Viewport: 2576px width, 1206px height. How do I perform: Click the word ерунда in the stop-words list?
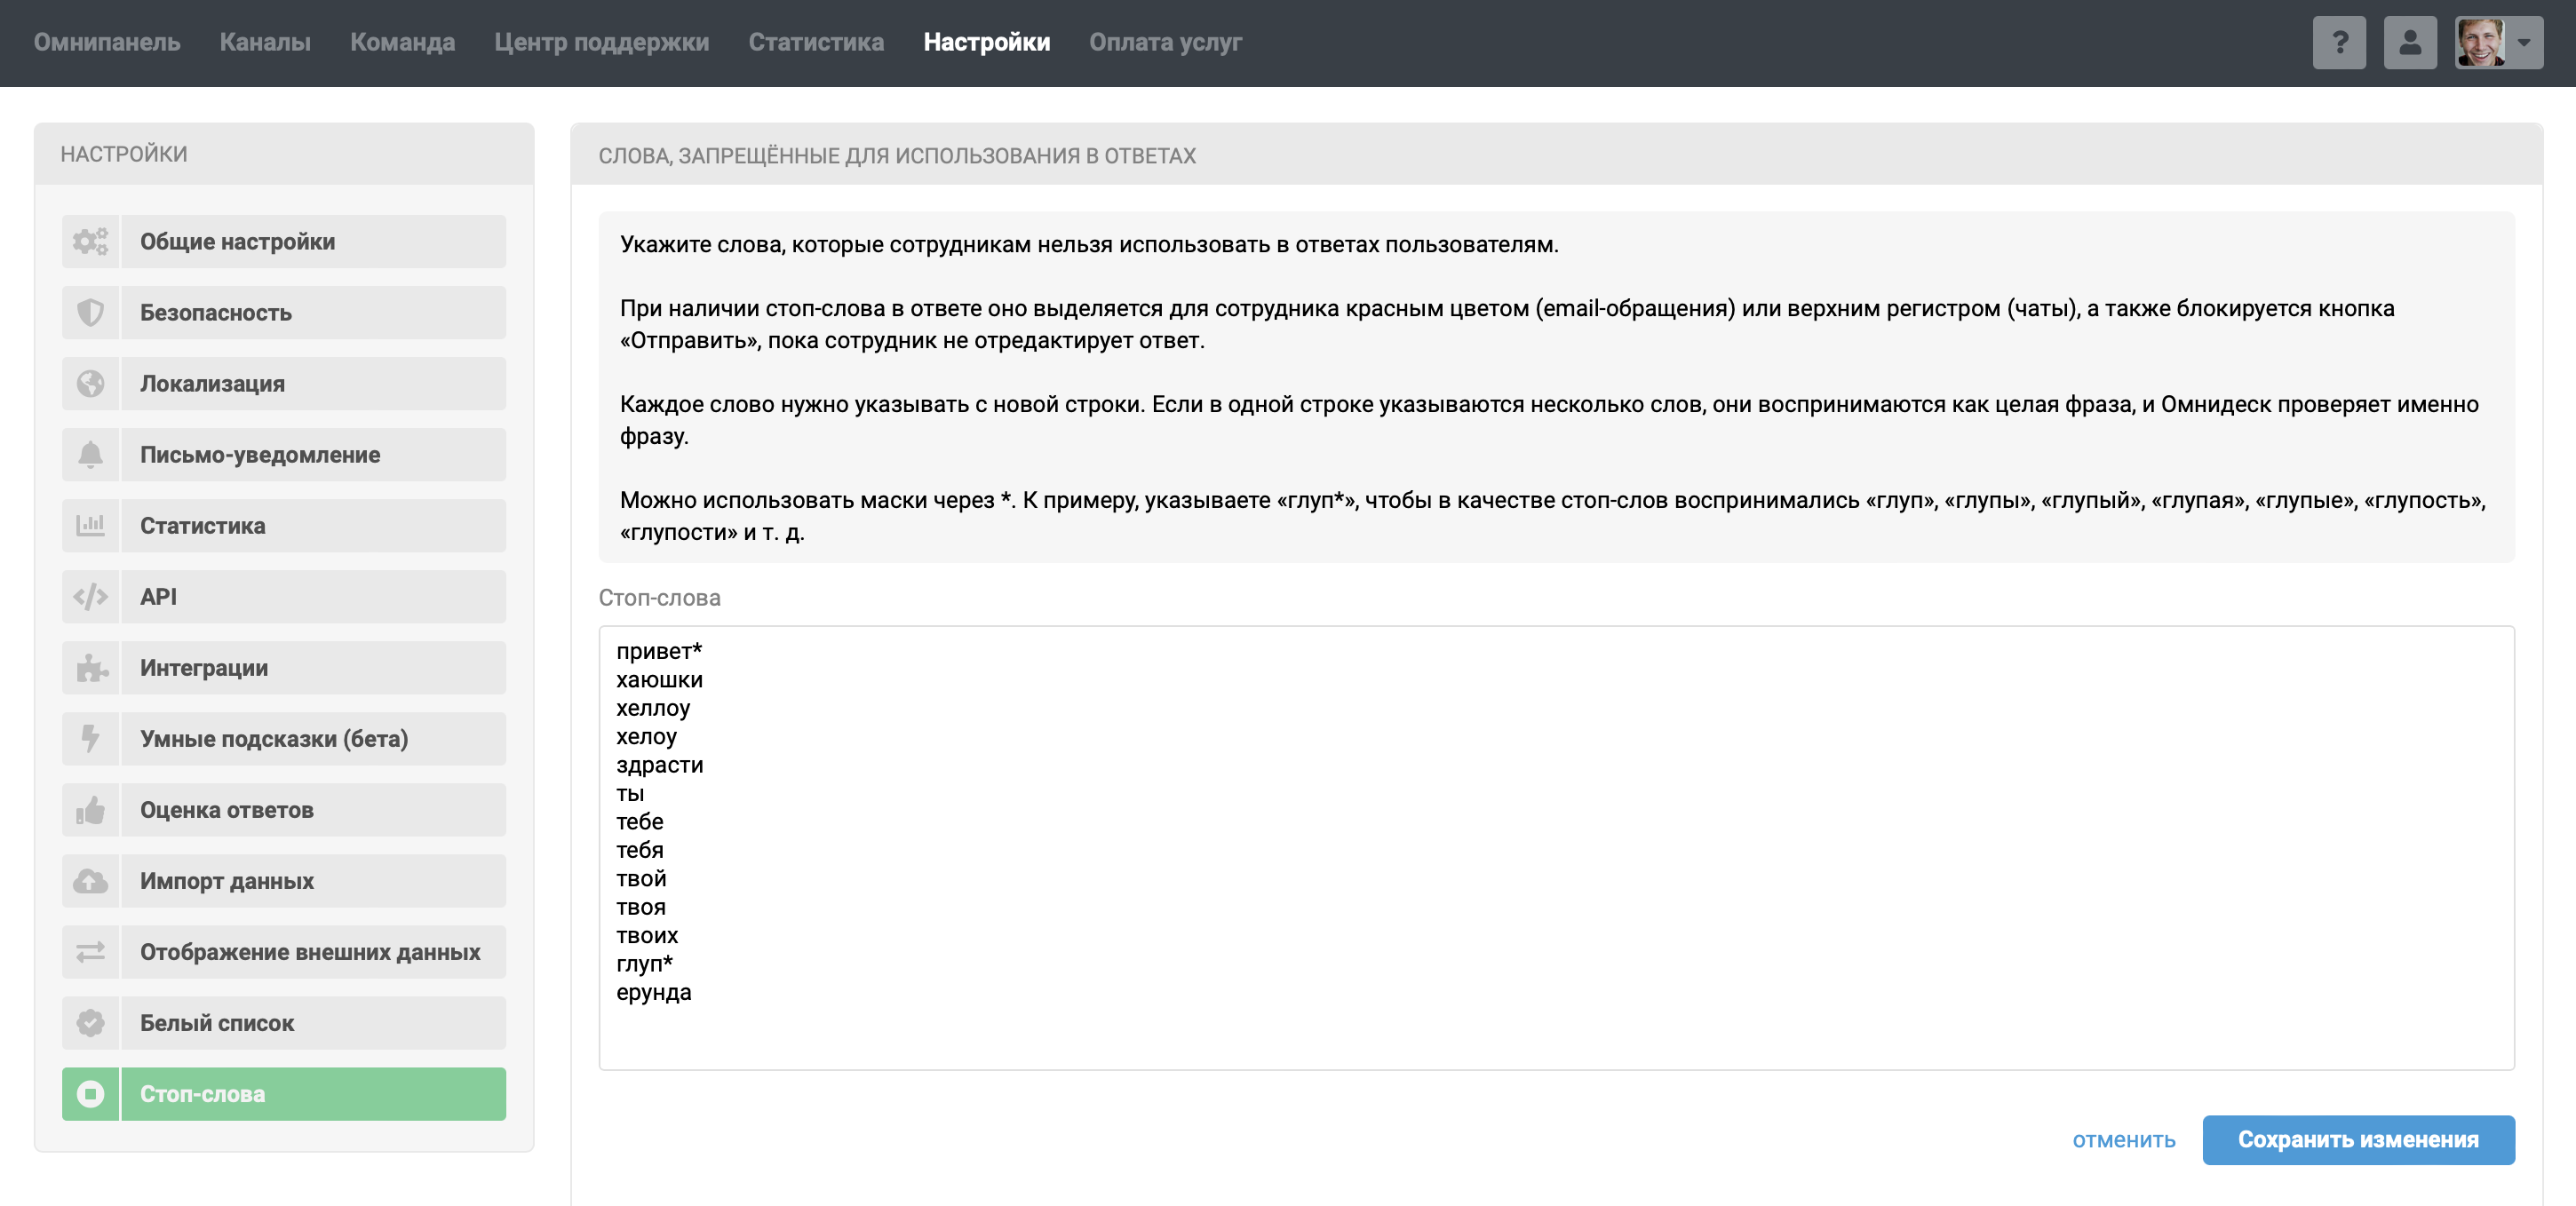(x=653, y=992)
